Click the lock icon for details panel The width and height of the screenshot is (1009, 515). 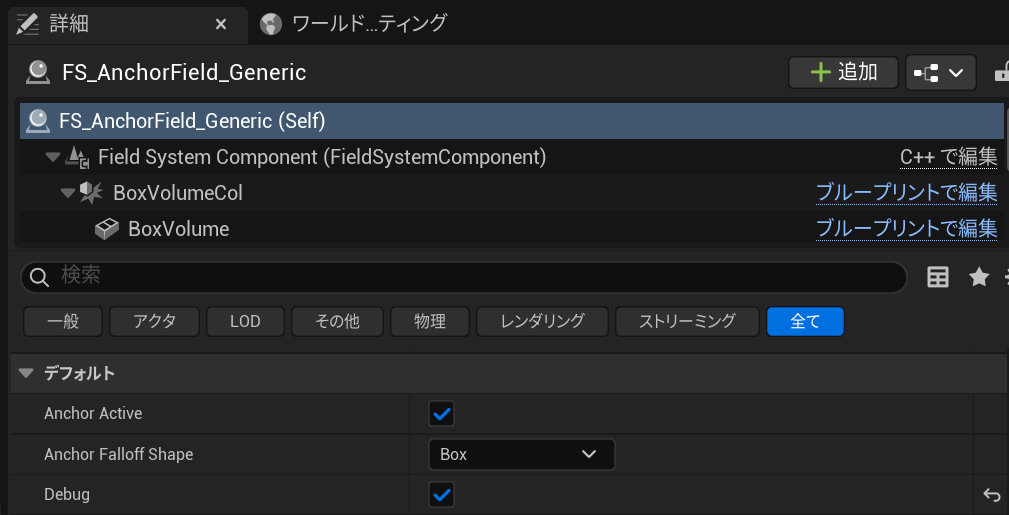[x=1000, y=73]
